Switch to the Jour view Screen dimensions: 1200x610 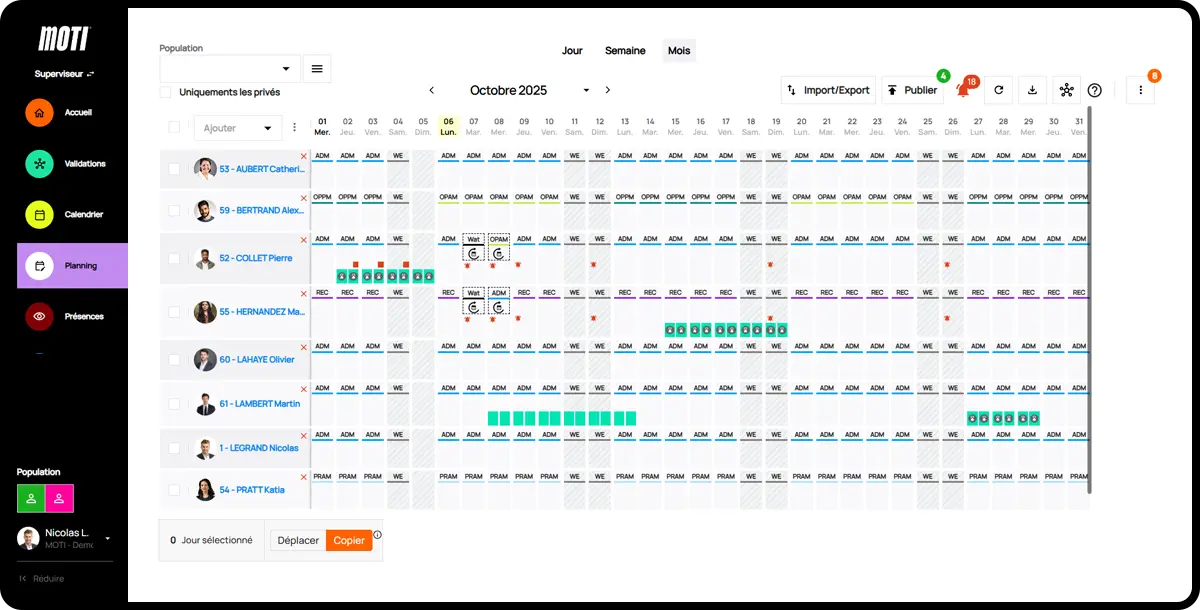click(x=572, y=50)
